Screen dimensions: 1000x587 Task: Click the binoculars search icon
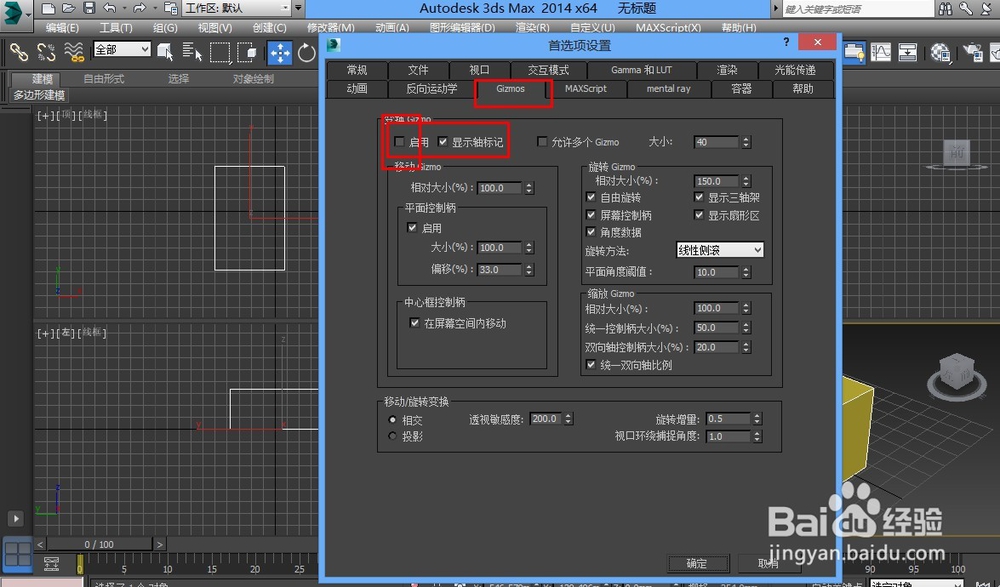[945, 8]
